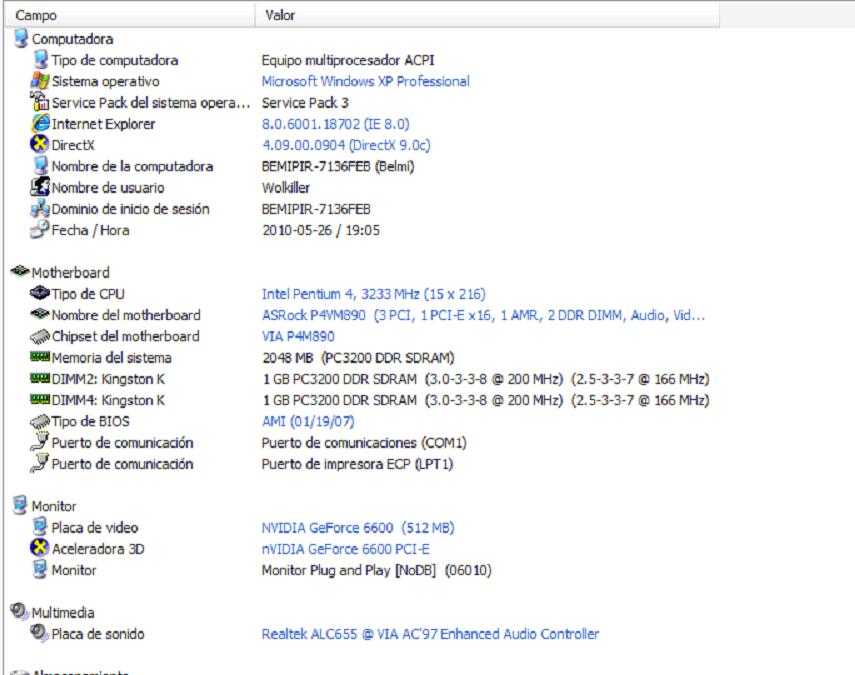This screenshot has width=855, height=675.
Task: Select the Fecha / Hora label
Action: tap(91, 230)
